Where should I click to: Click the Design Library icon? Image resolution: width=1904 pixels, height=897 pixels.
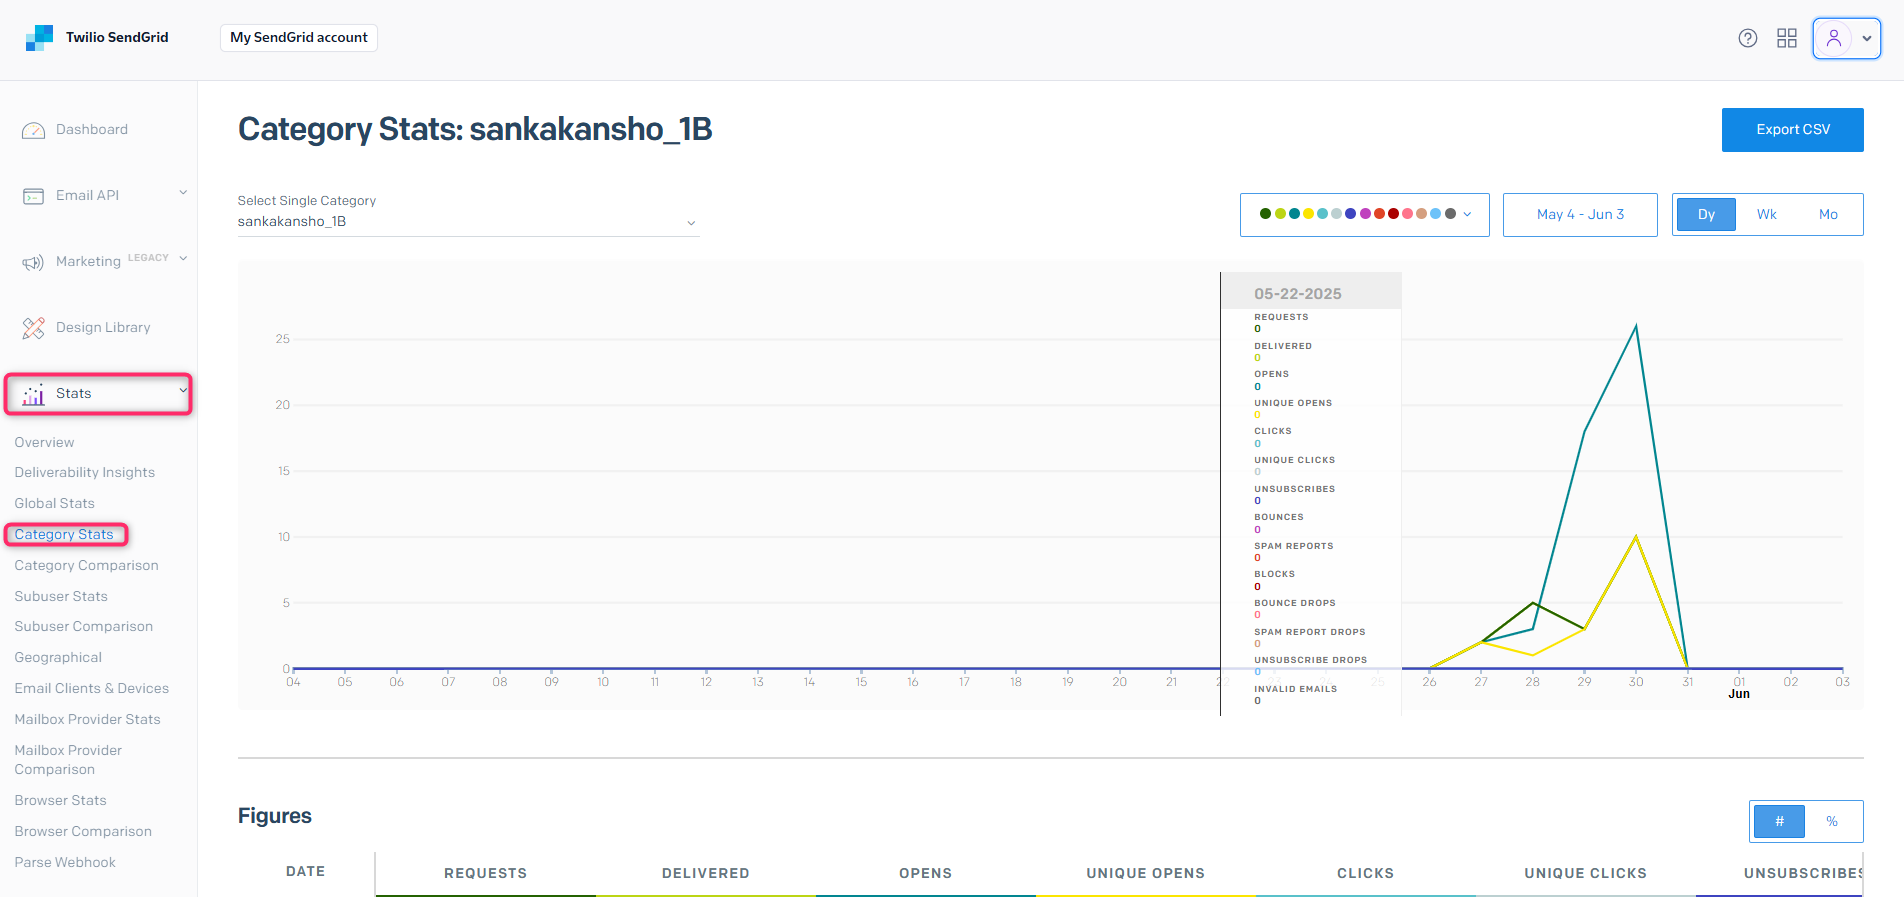tap(33, 328)
